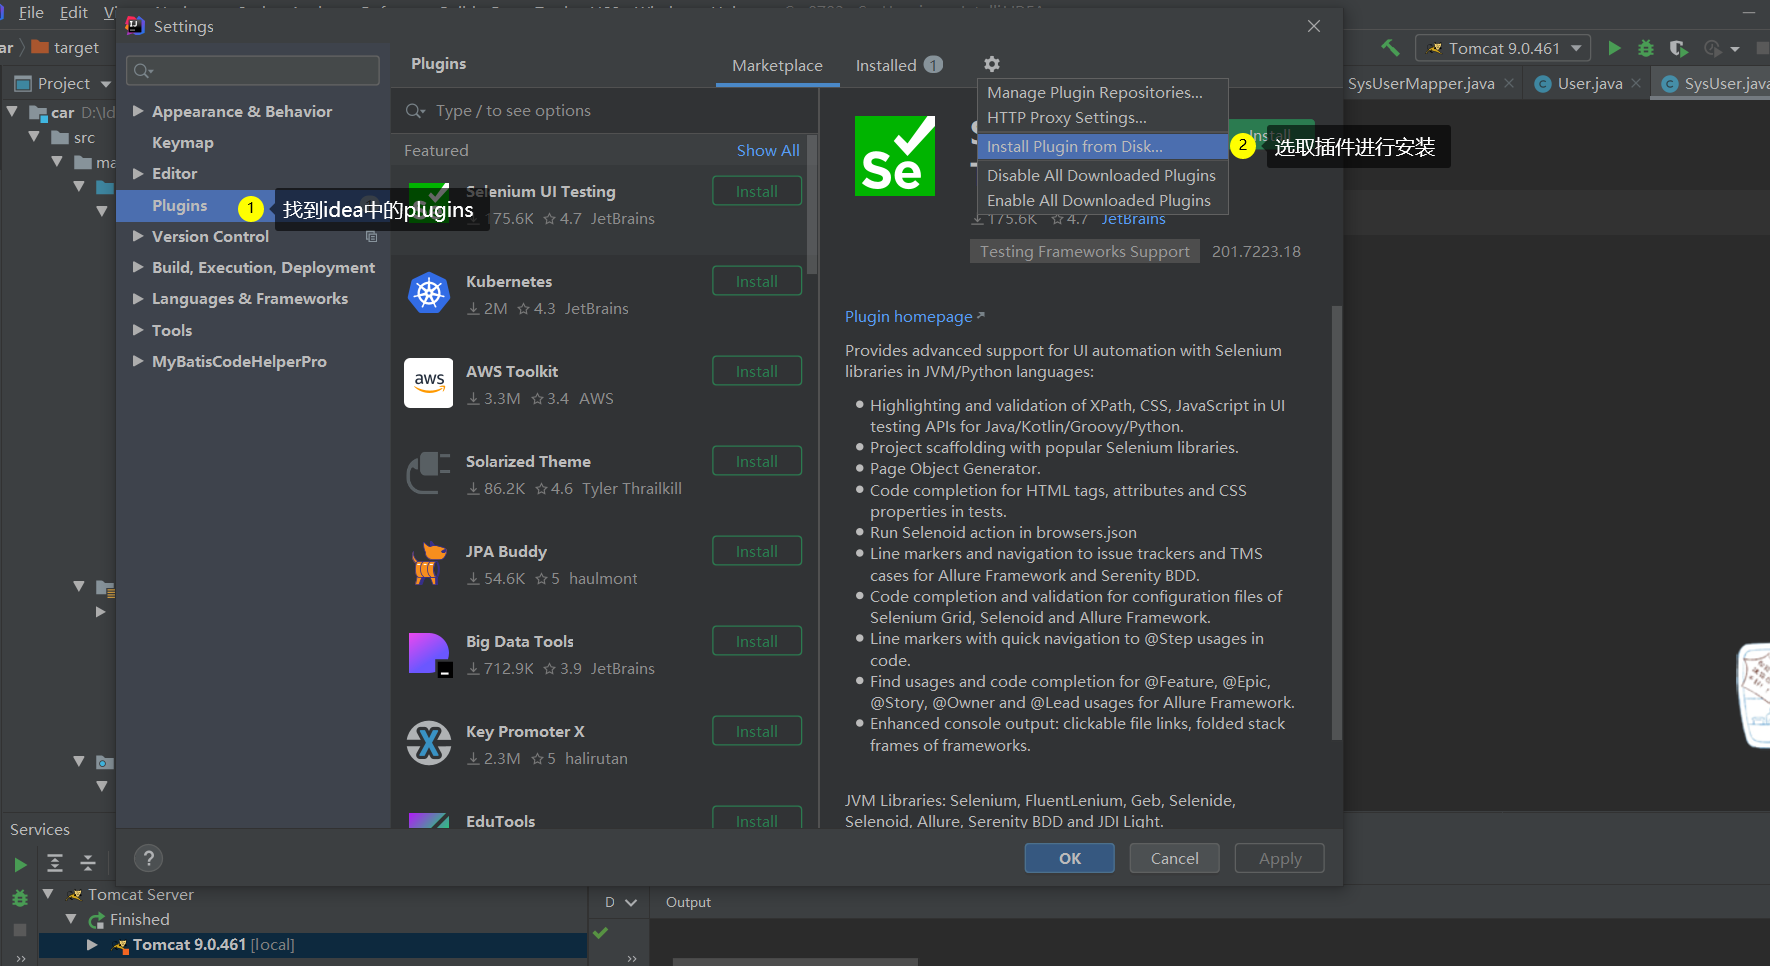Screen dimensions: 1770x966
Task: Expand the Languages & Frameworks node
Action: tap(138, 298)
